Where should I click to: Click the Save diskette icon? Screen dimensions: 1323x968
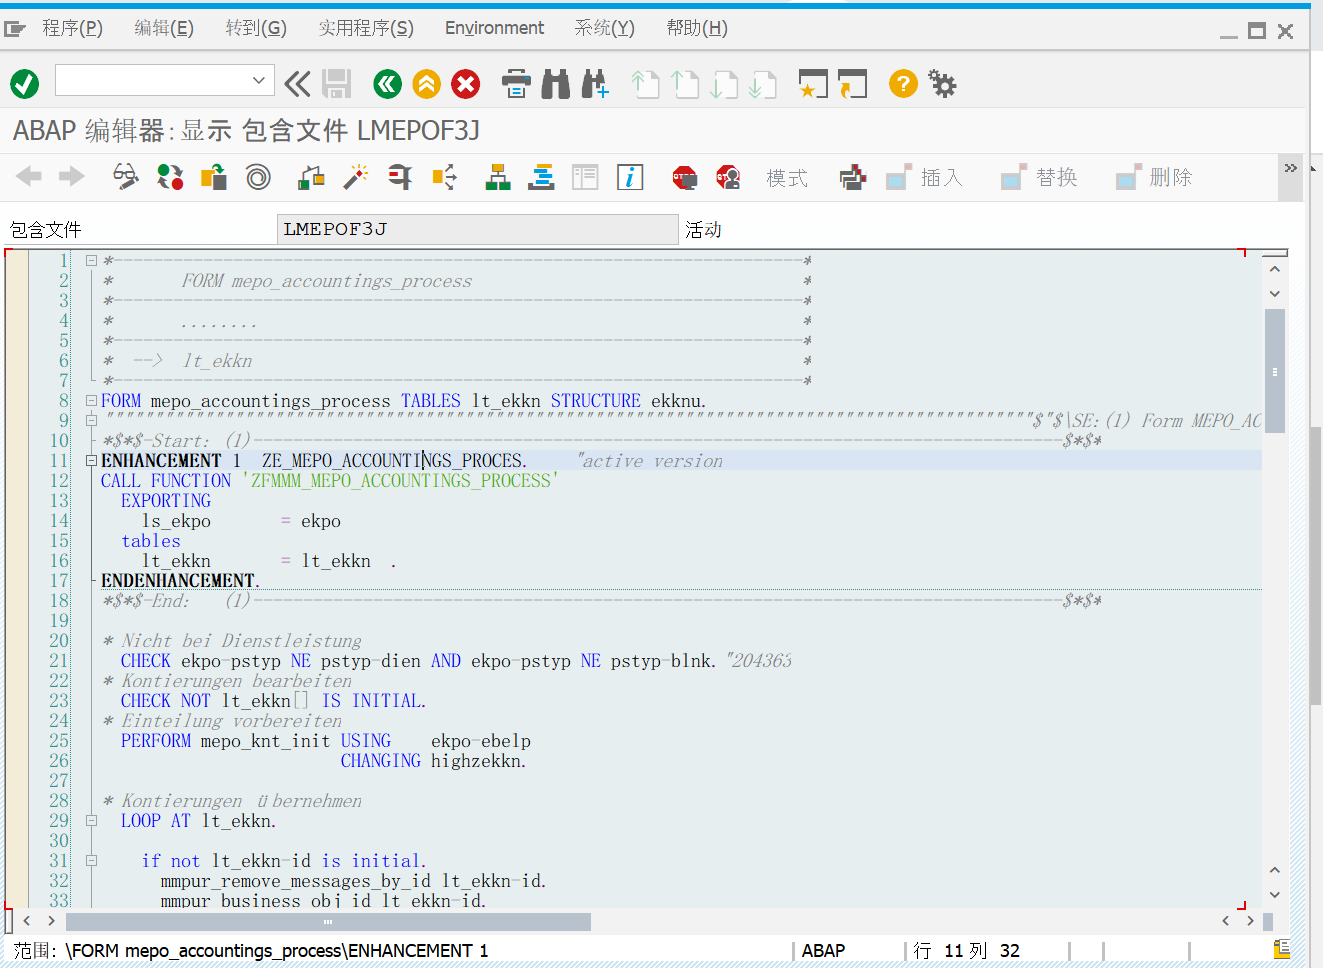tap(336, 84)
